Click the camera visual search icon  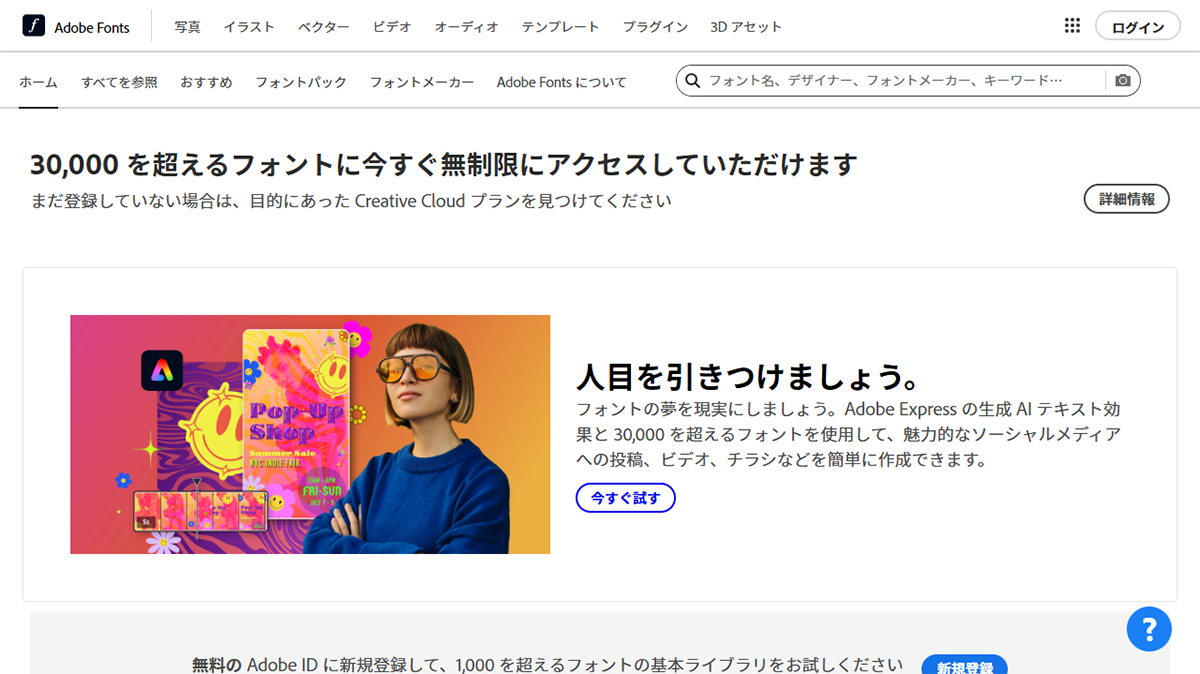point(1123,81)
